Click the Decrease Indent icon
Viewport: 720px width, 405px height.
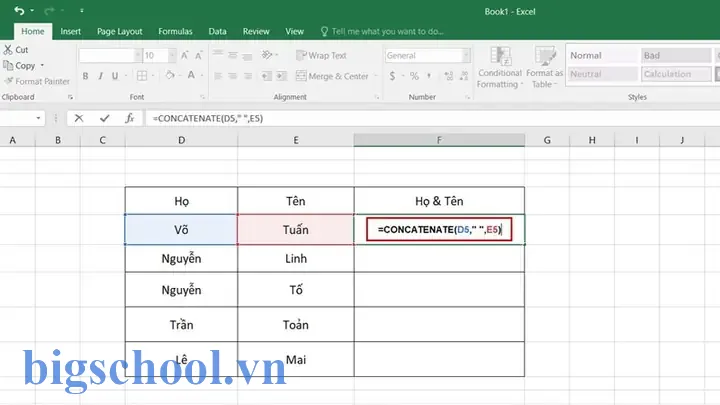(x=266, y=76)
